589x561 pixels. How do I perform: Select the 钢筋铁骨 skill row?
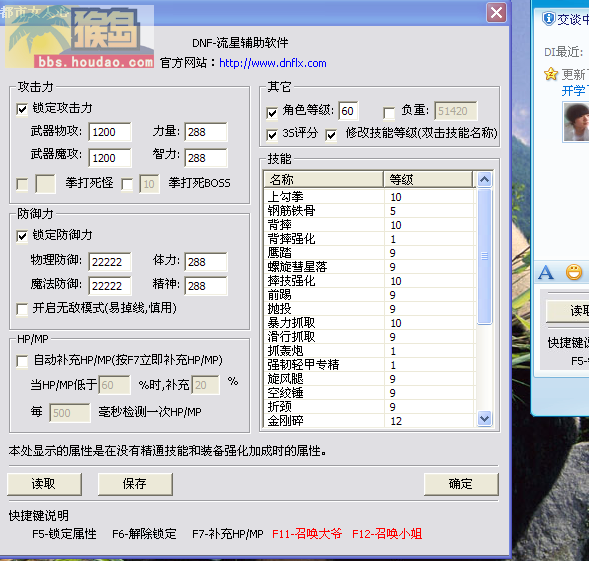(x=370, y=211)
